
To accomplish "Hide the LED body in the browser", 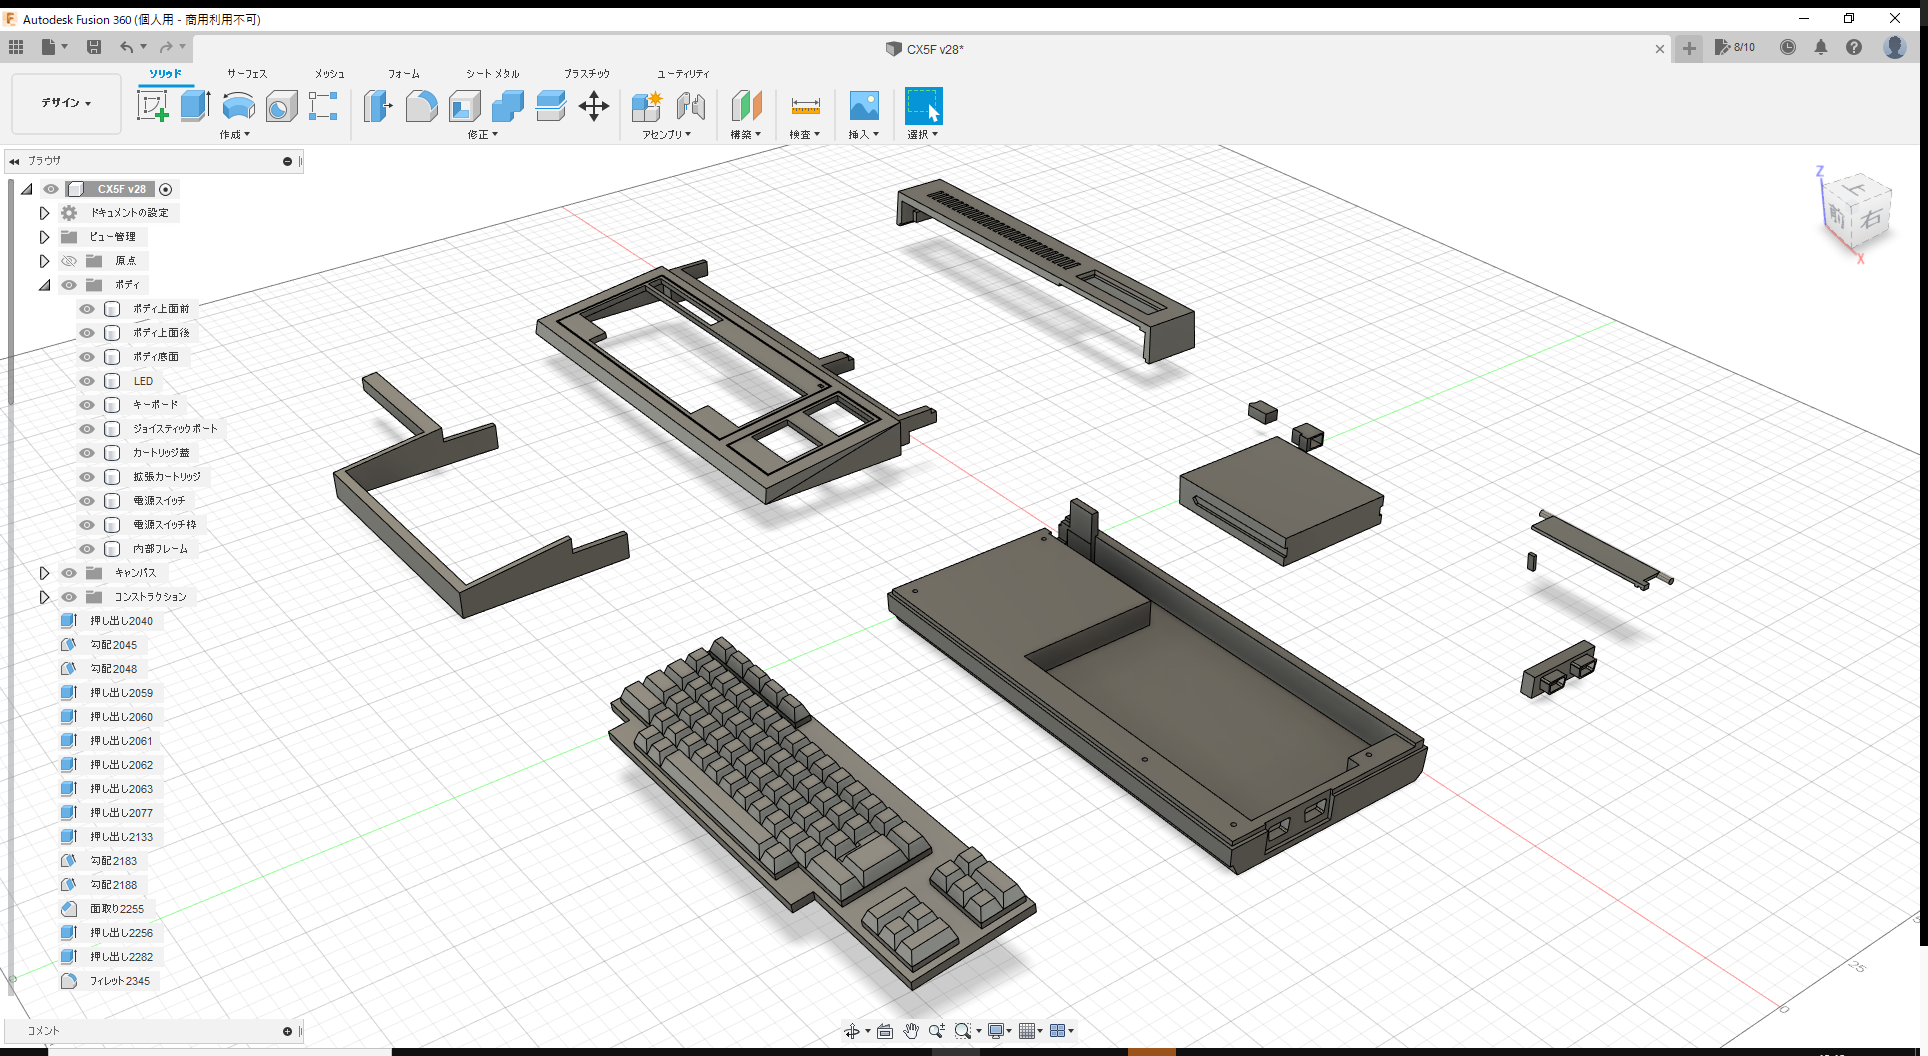I will tap(87, 380).
